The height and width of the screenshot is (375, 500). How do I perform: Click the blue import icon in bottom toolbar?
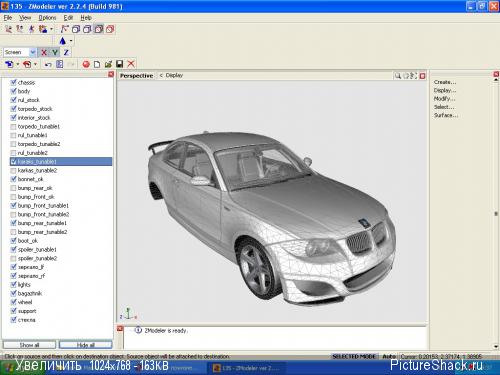(x=9, y=64)
